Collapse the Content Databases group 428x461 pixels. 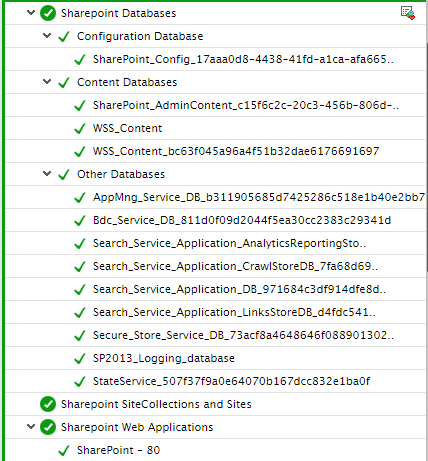47,81
